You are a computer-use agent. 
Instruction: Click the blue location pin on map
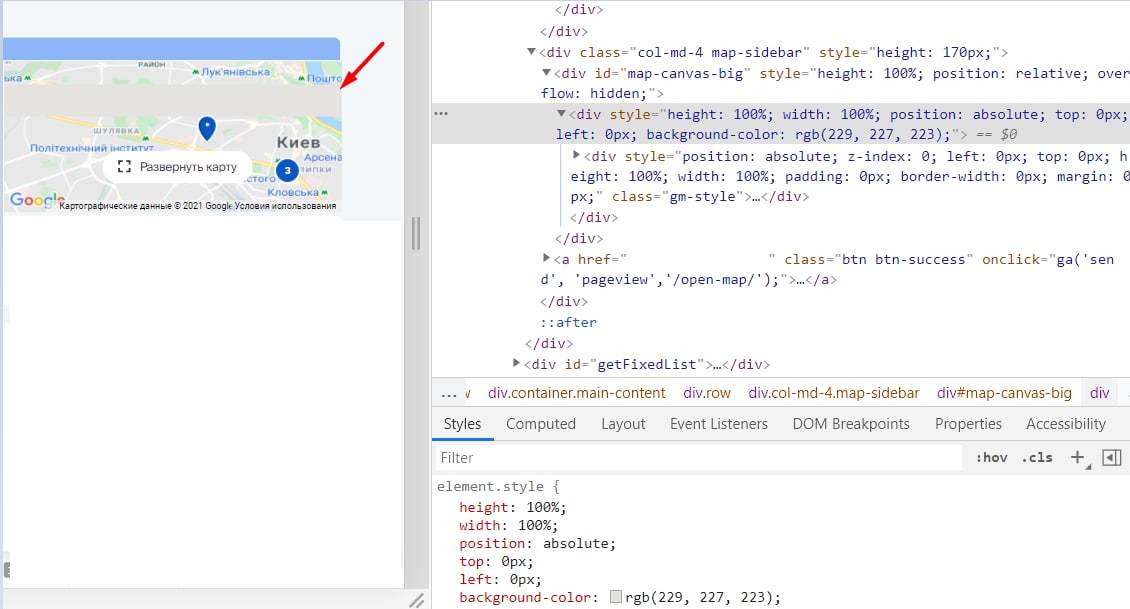click(x=207, y=128)
